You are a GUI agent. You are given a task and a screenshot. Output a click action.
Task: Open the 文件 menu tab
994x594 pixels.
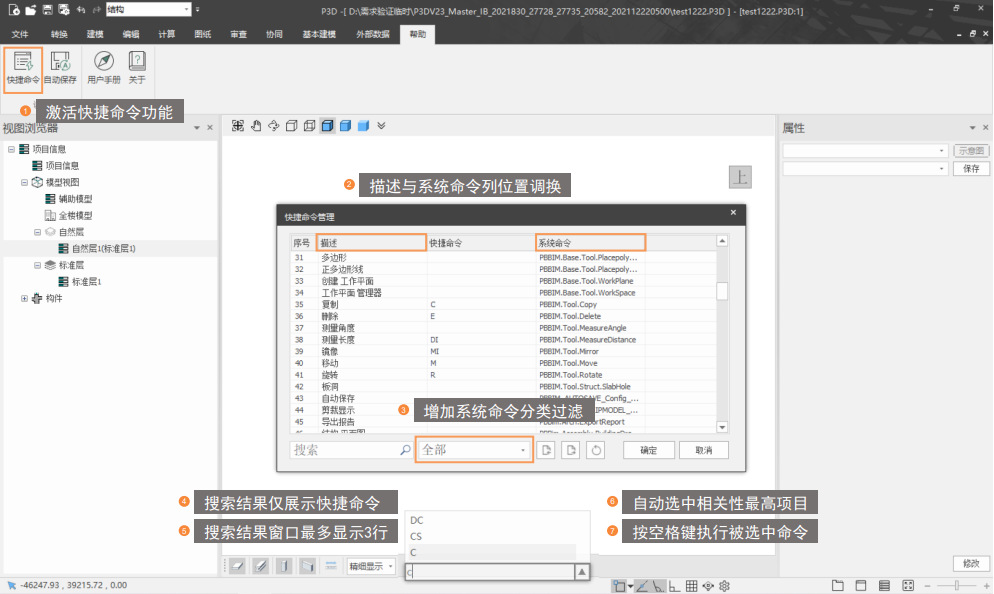tap(20, 34)
